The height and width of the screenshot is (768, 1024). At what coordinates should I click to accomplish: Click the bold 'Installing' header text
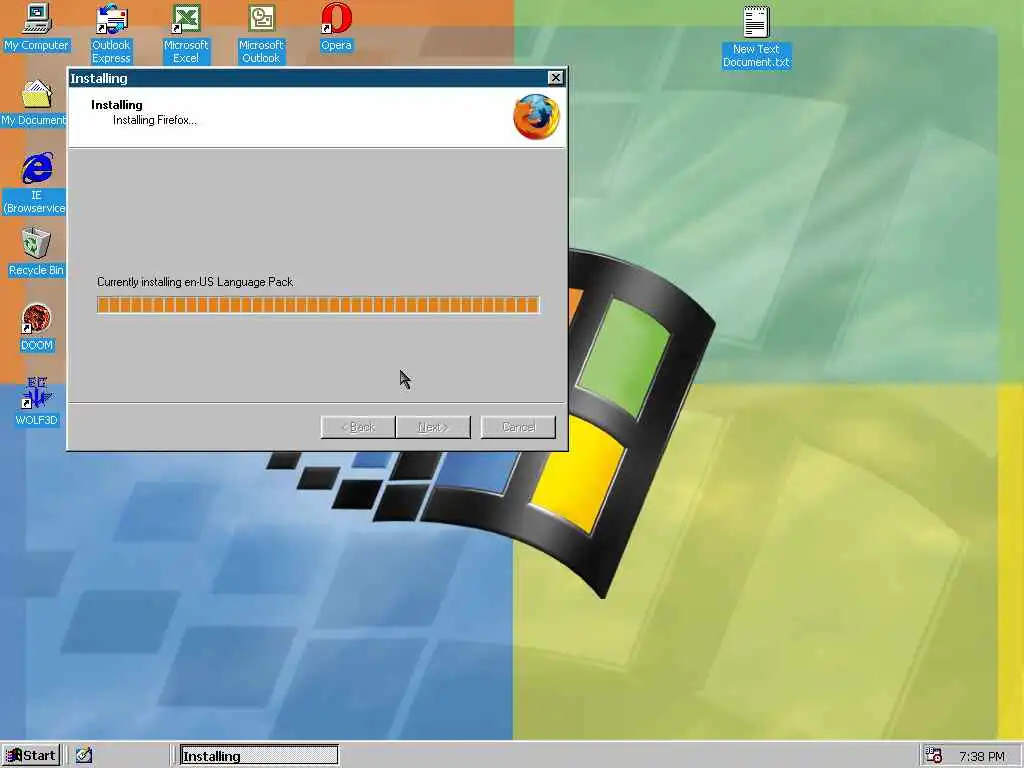point(117,105)
